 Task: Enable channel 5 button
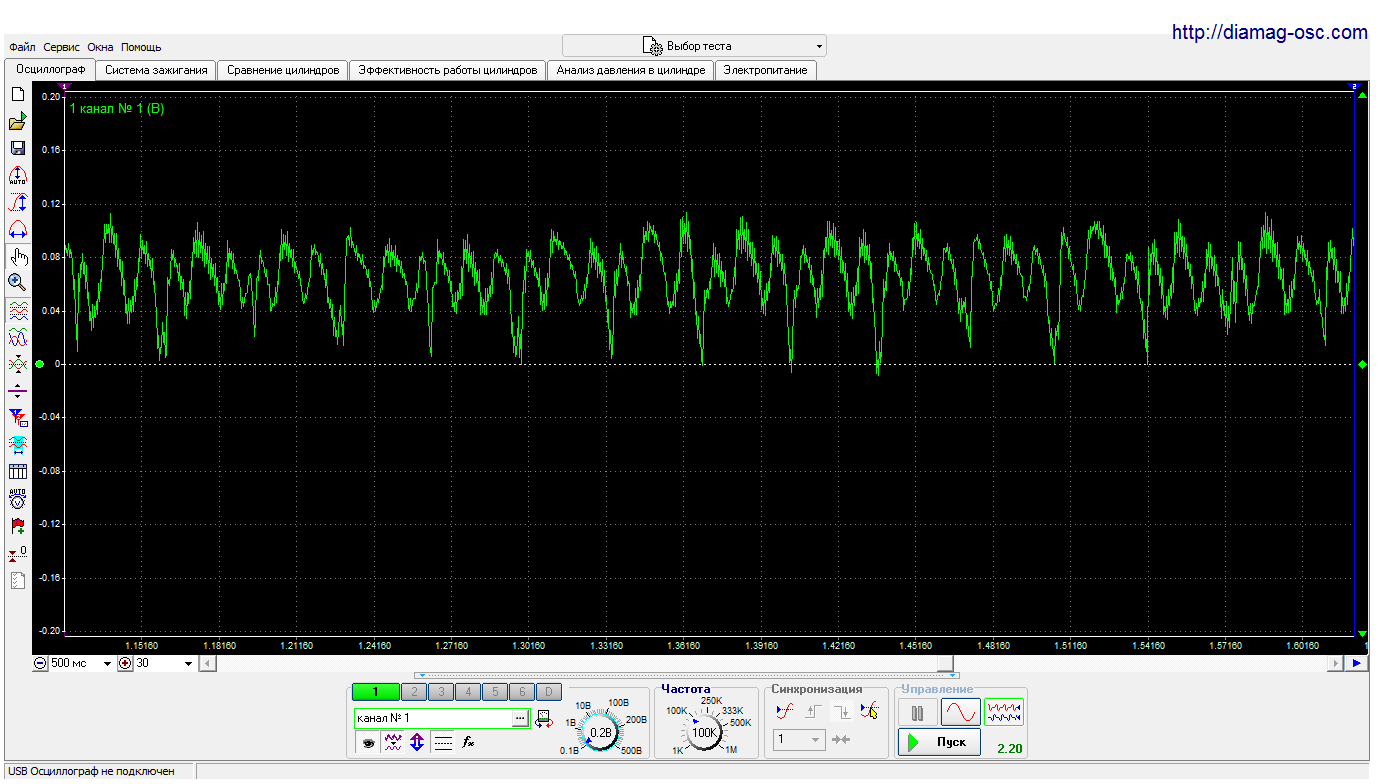(x=494, y=692)
